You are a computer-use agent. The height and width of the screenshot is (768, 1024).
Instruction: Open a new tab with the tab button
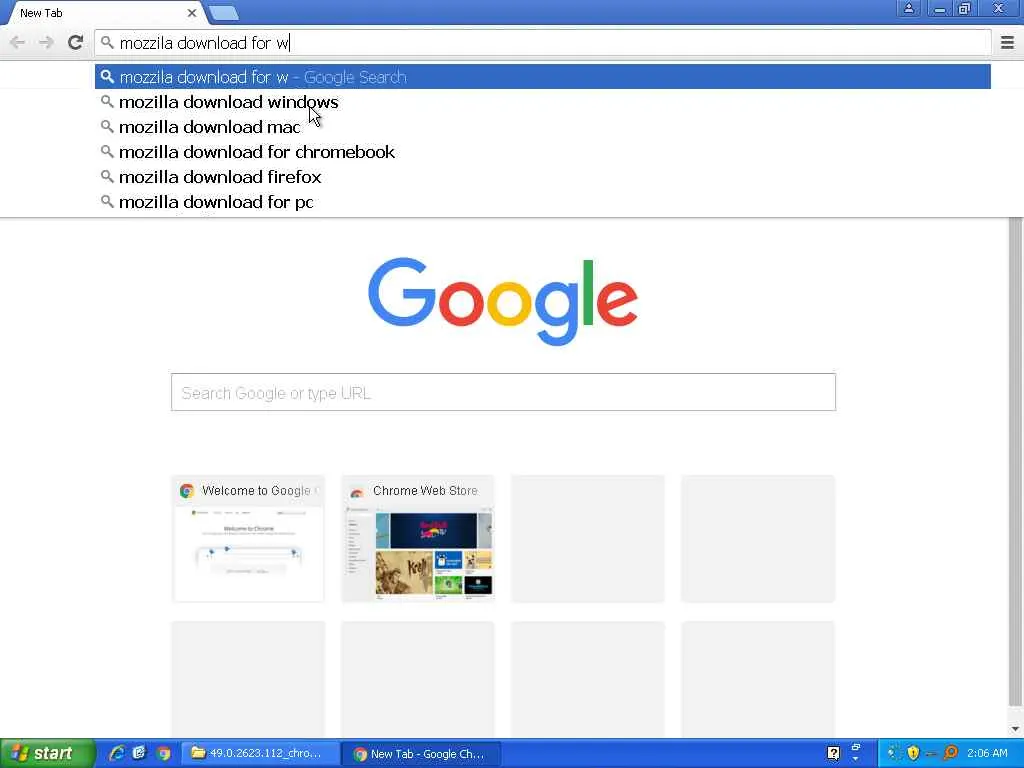(x=225, y=13)
